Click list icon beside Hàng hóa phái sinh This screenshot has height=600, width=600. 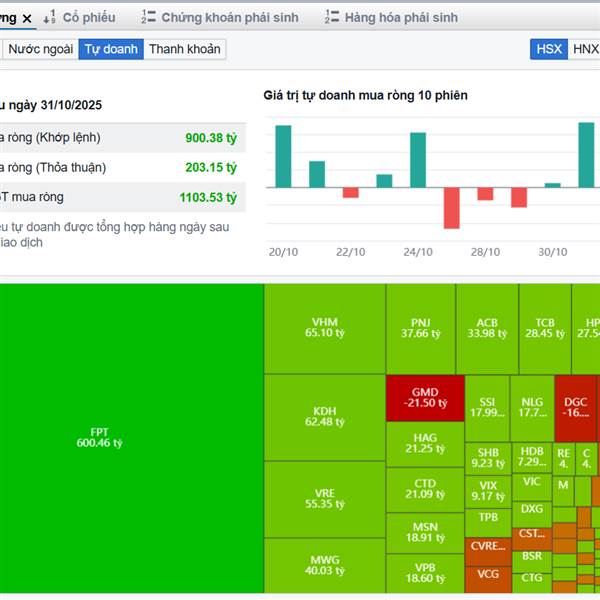(331, 17)
